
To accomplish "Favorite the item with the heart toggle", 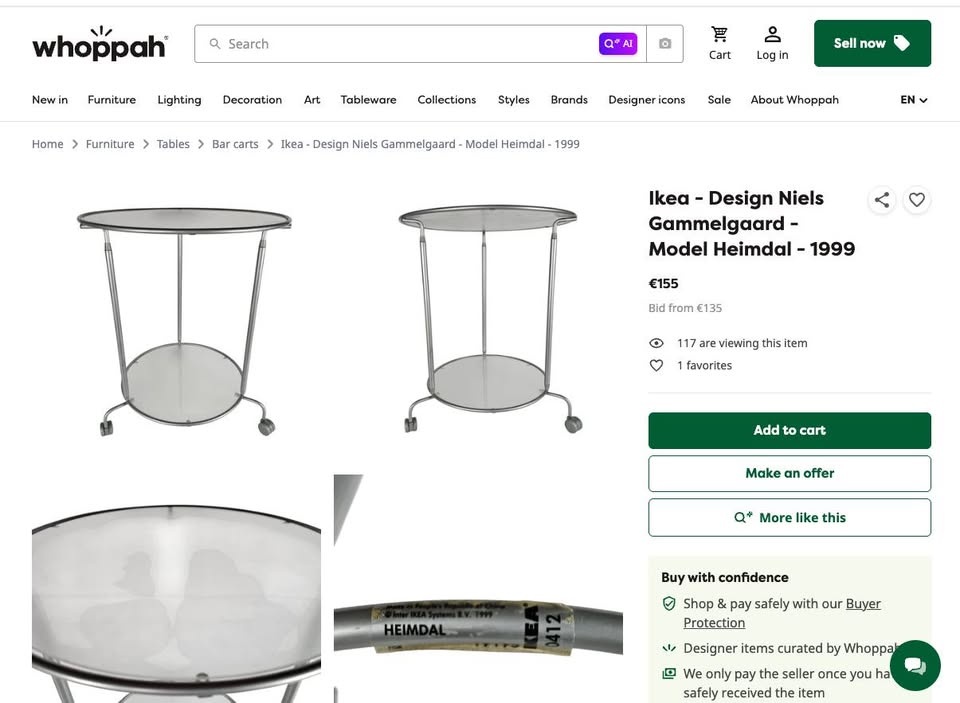I will tap(916, 200).
